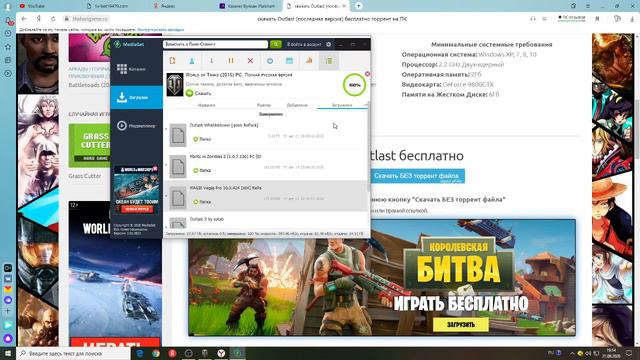Click the World of Tanks thumbnail in MediaGet
This screenshot has width=640, height=360.
pos(175,84)
